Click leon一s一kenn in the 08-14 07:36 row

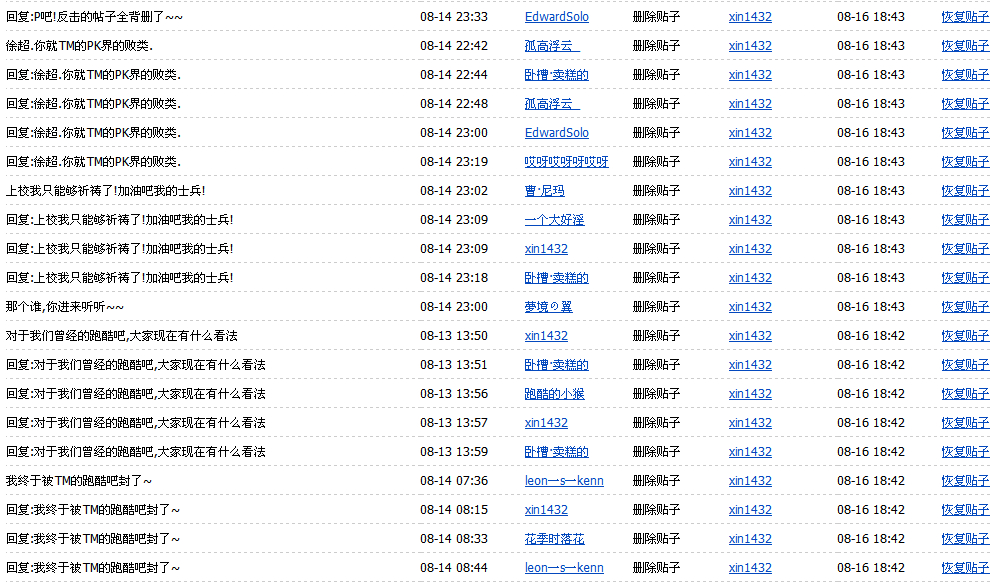pos(564,482)
